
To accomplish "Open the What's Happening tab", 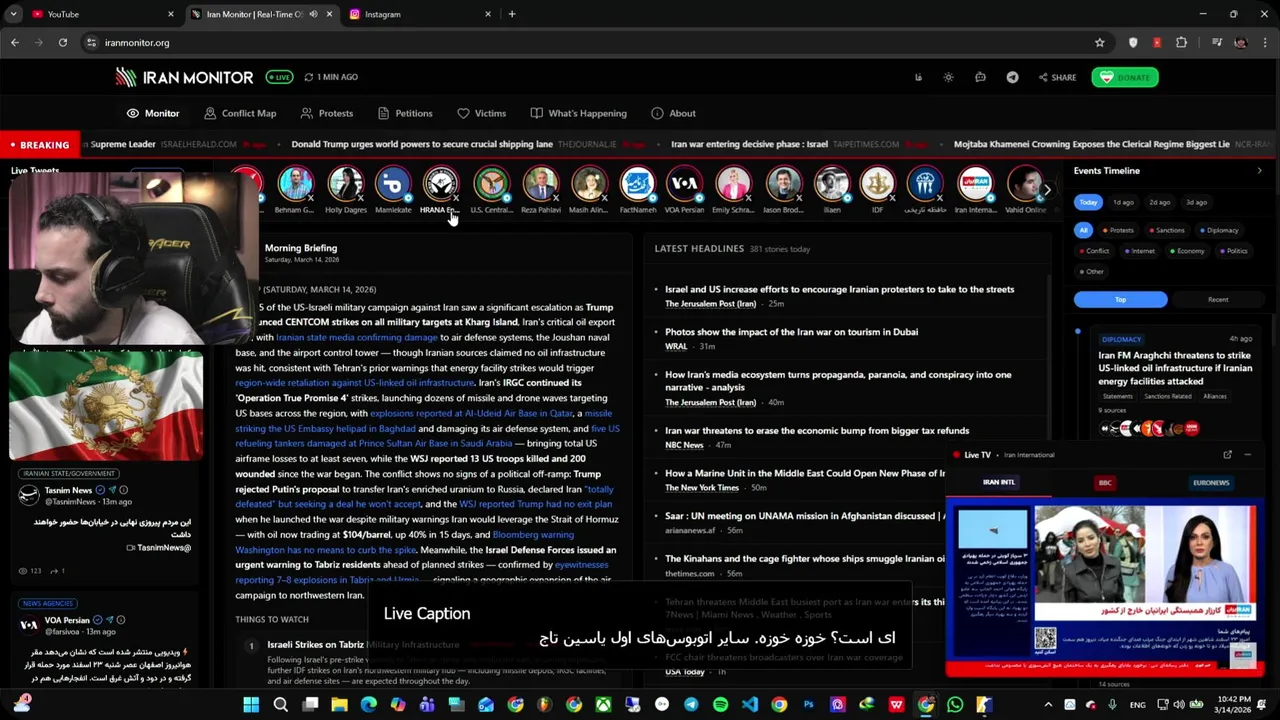I will [x=579, y=113].
